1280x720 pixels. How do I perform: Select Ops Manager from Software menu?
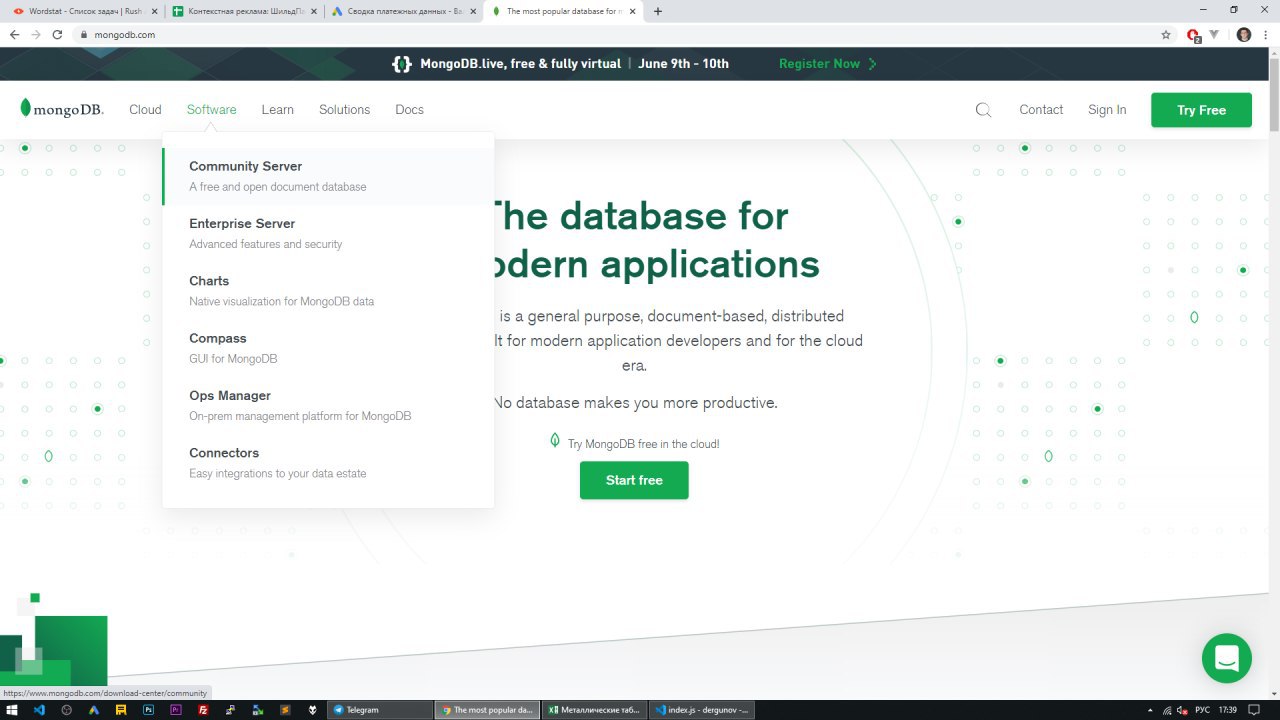(328, 405)
